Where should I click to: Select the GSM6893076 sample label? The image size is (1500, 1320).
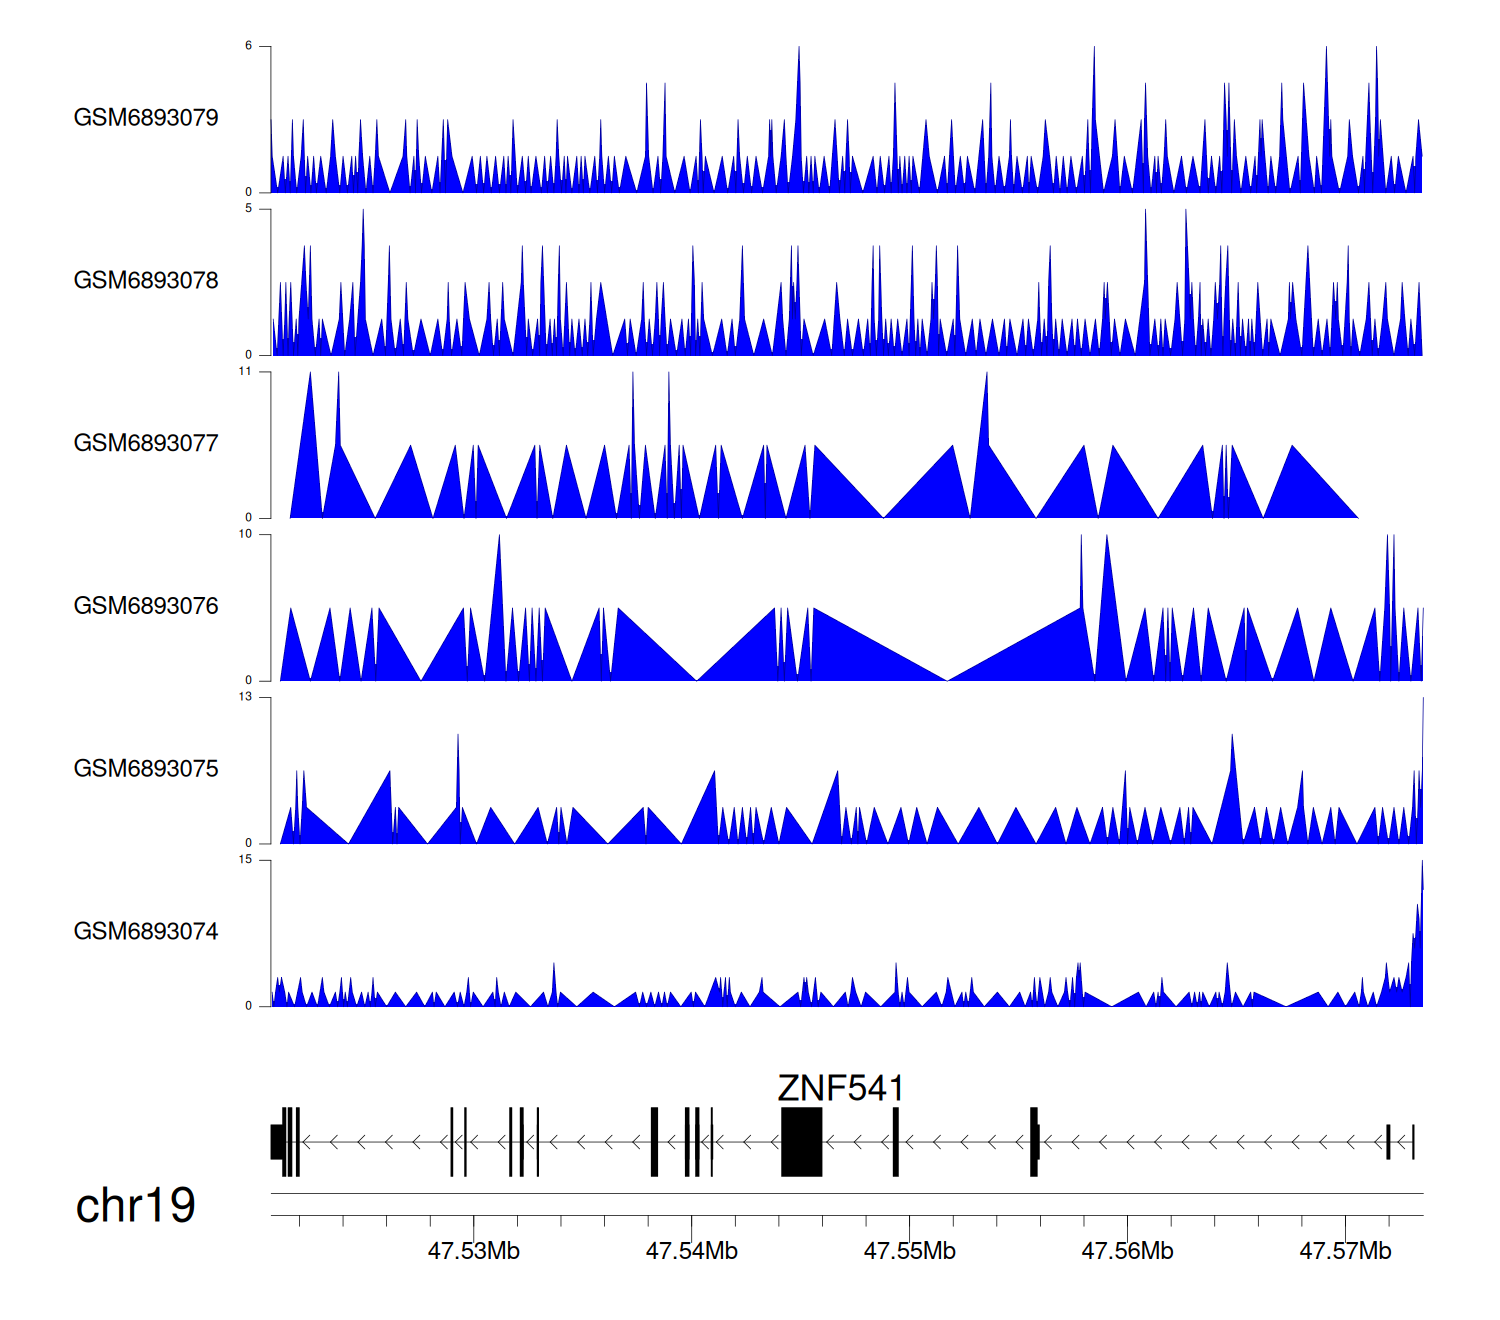click(x=146, y=606)
